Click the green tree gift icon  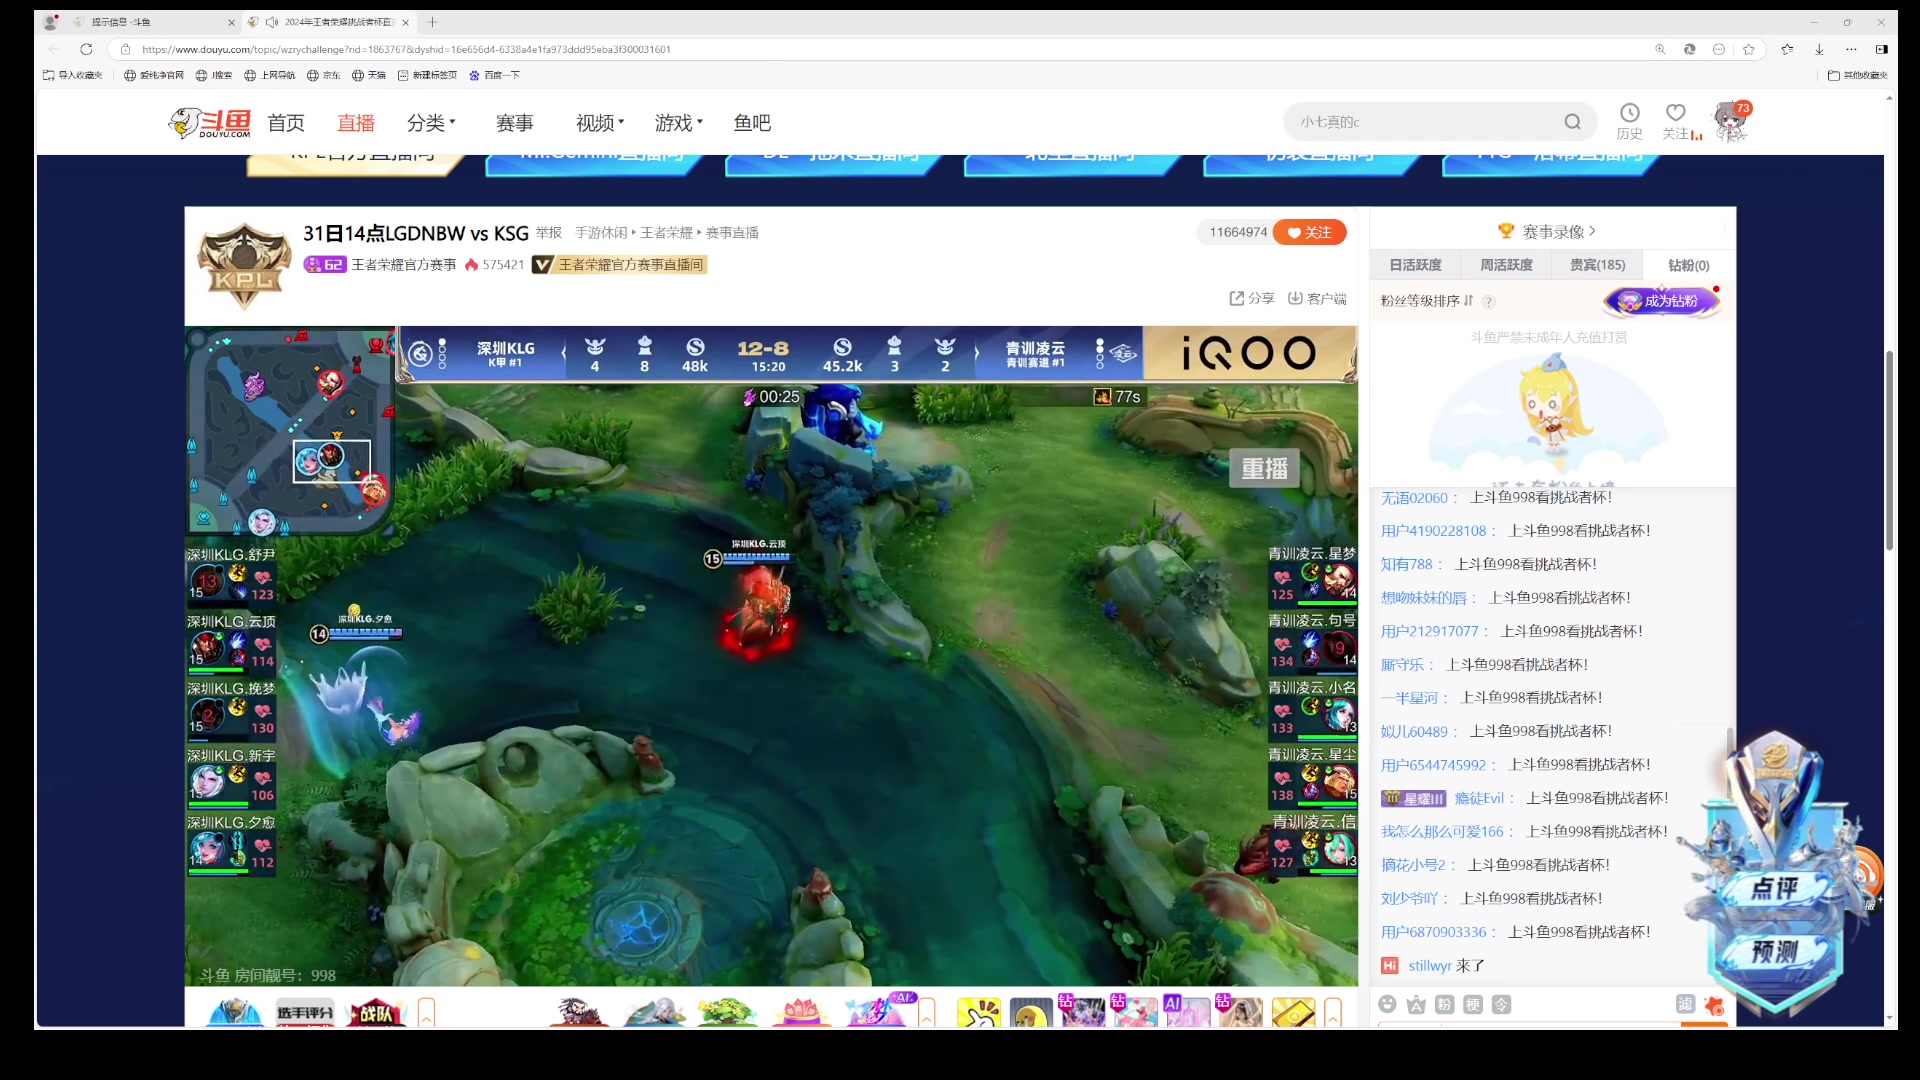(727, 1012)
